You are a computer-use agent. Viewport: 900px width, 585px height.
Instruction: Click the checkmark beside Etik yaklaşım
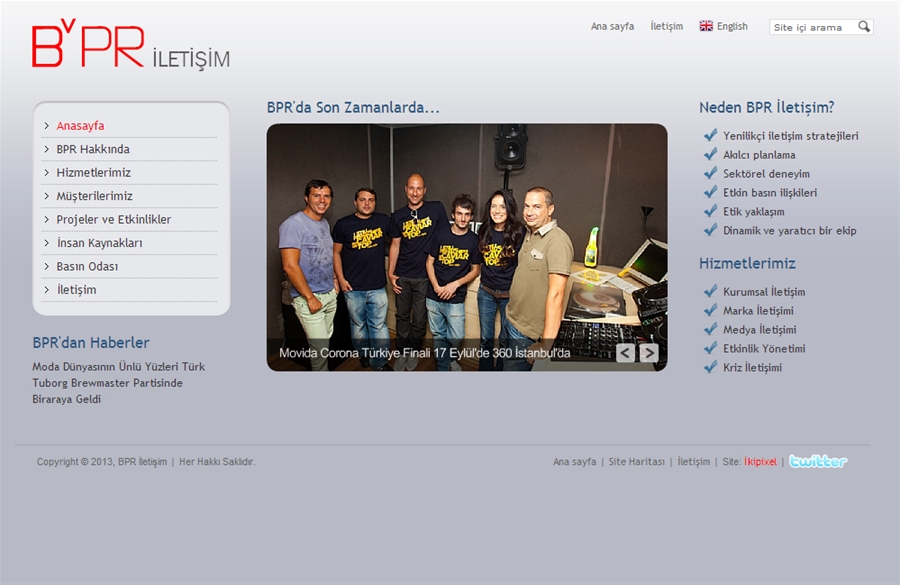[x=711, y=211]
